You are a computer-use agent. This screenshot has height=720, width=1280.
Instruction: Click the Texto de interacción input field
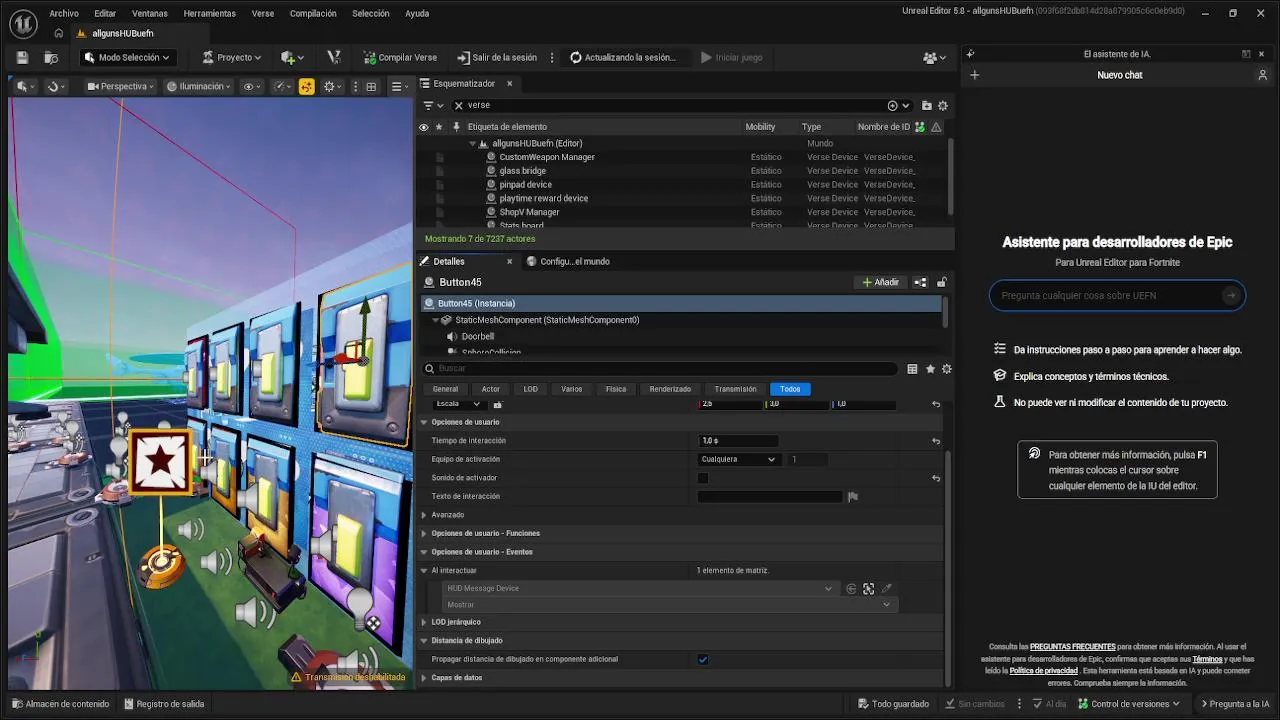pyautogui.click(x=770, y=496)
